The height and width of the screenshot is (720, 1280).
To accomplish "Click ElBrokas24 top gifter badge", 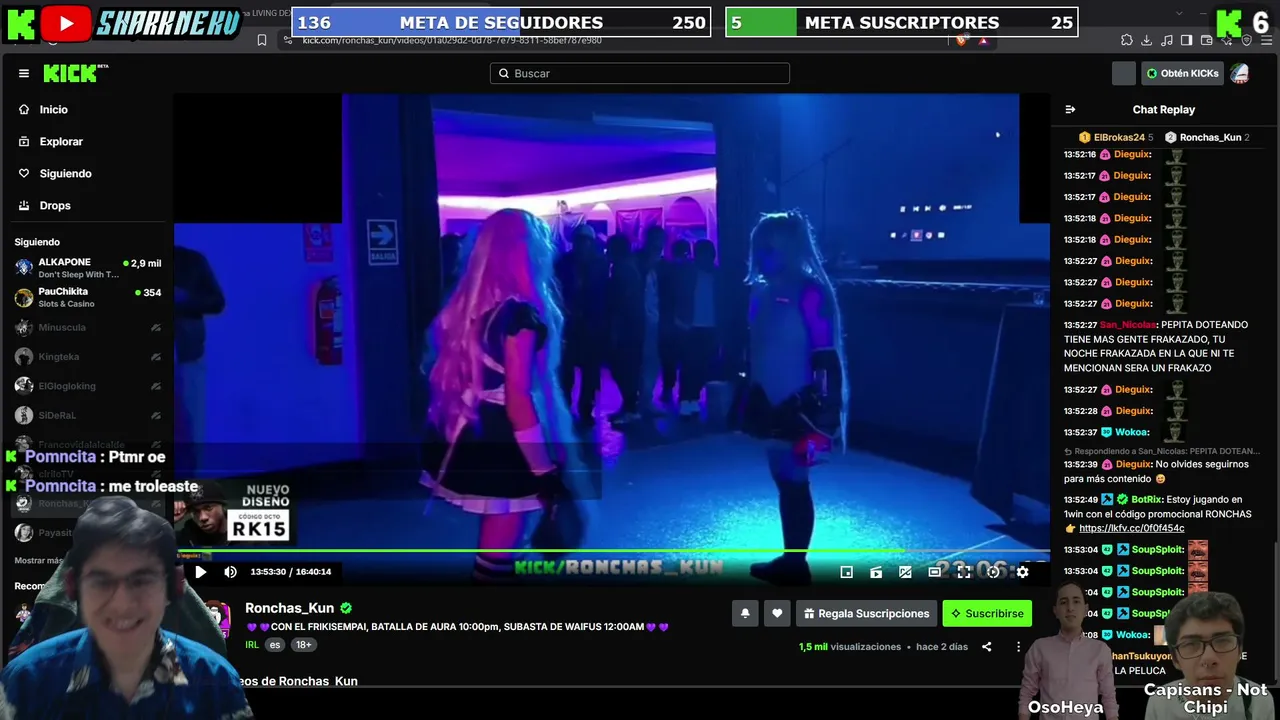I will (x=1116, y=137).
